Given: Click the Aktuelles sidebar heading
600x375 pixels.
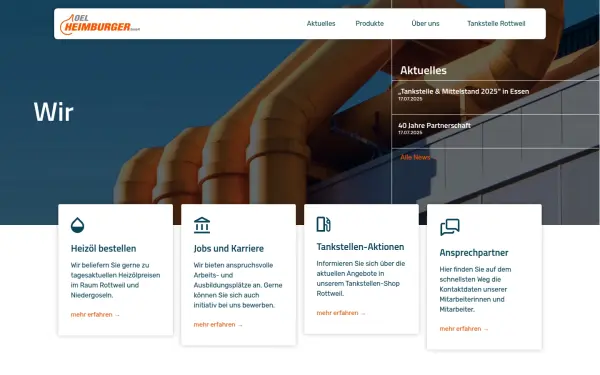Looking at the screenshot, I should point(423,70).
